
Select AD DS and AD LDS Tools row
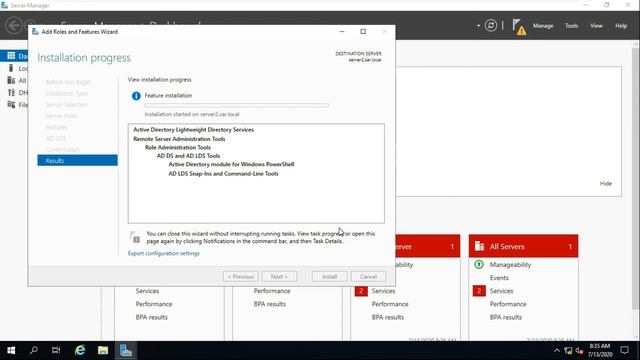188,156
